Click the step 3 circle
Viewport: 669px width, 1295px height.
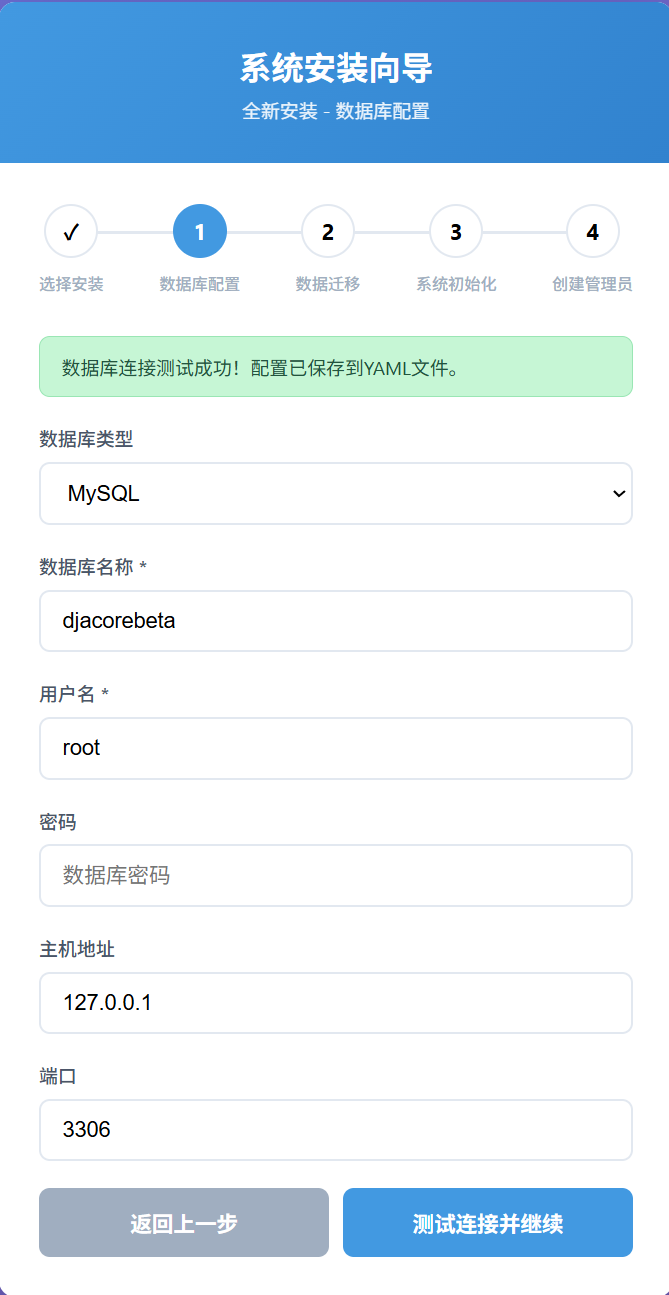pos(456,232)
